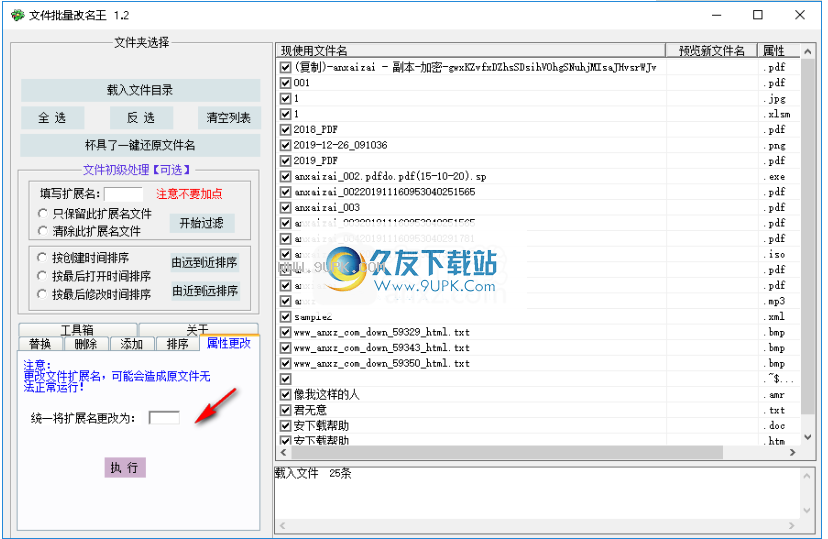The width and height of the screenshot is (828, 539).
Task: Uncheck the (复制)-anxaizai file checkbox
Action: click(x=286, y=68)
